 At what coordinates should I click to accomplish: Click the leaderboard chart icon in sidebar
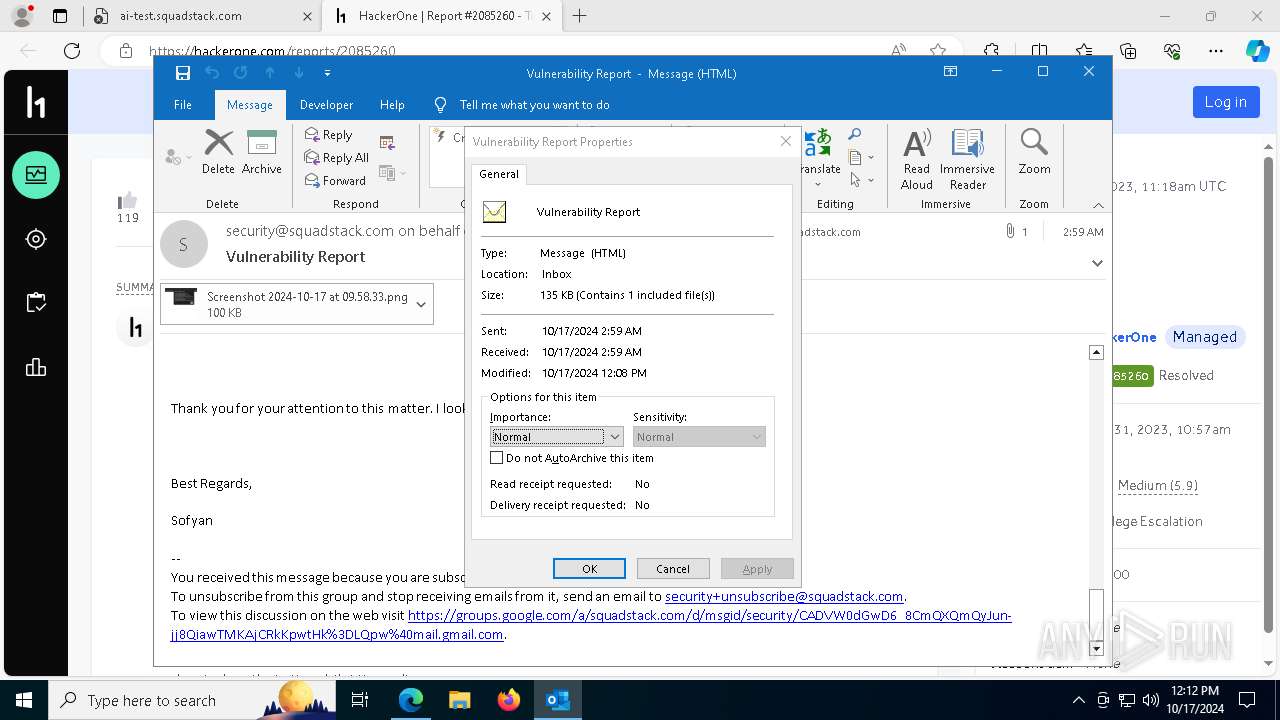click(x=36, y=367)
